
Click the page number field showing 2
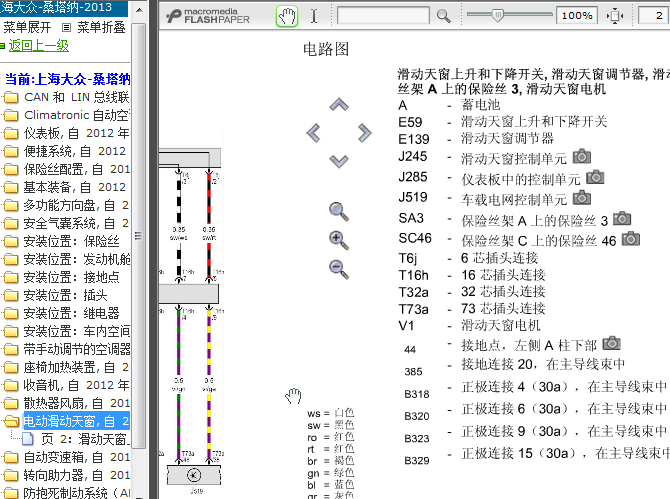(653, 16)
